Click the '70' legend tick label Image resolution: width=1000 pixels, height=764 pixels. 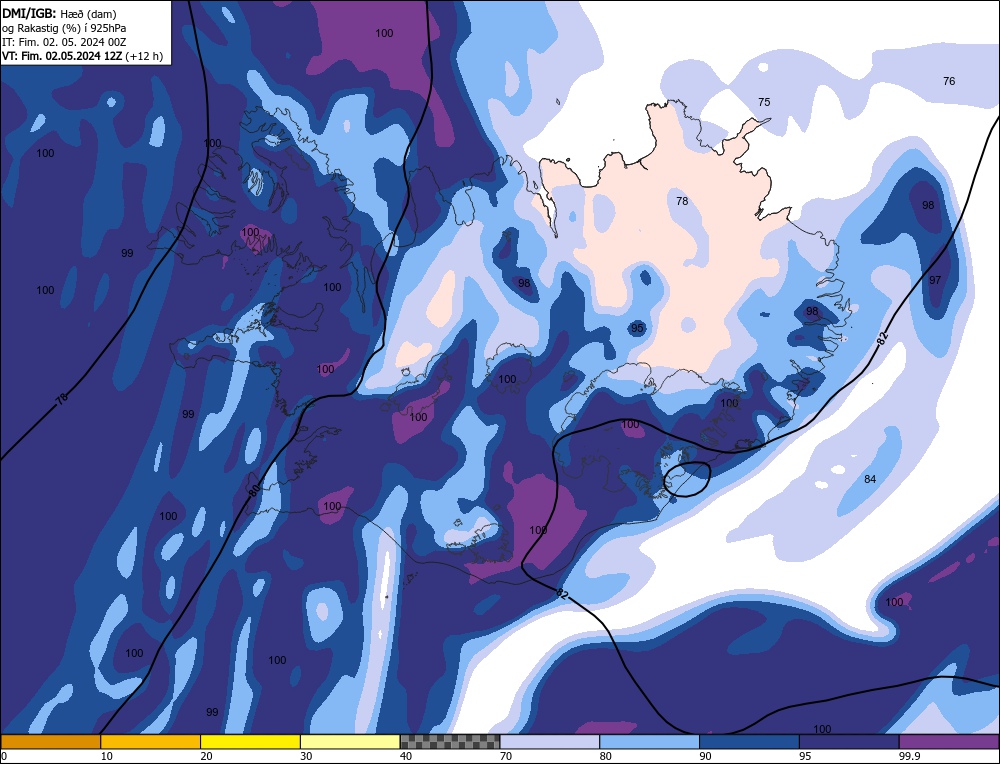506,756
